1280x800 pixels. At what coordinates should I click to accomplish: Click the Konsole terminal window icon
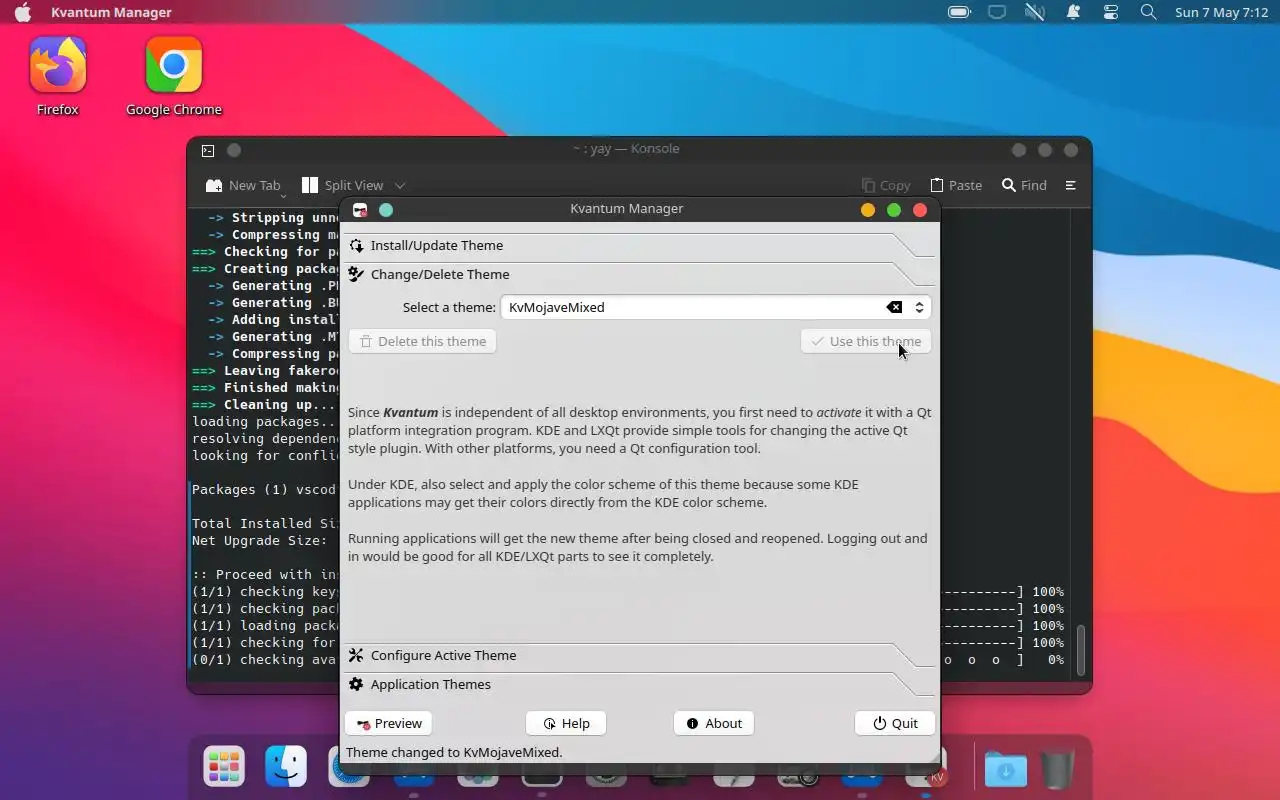click(208, 150)
